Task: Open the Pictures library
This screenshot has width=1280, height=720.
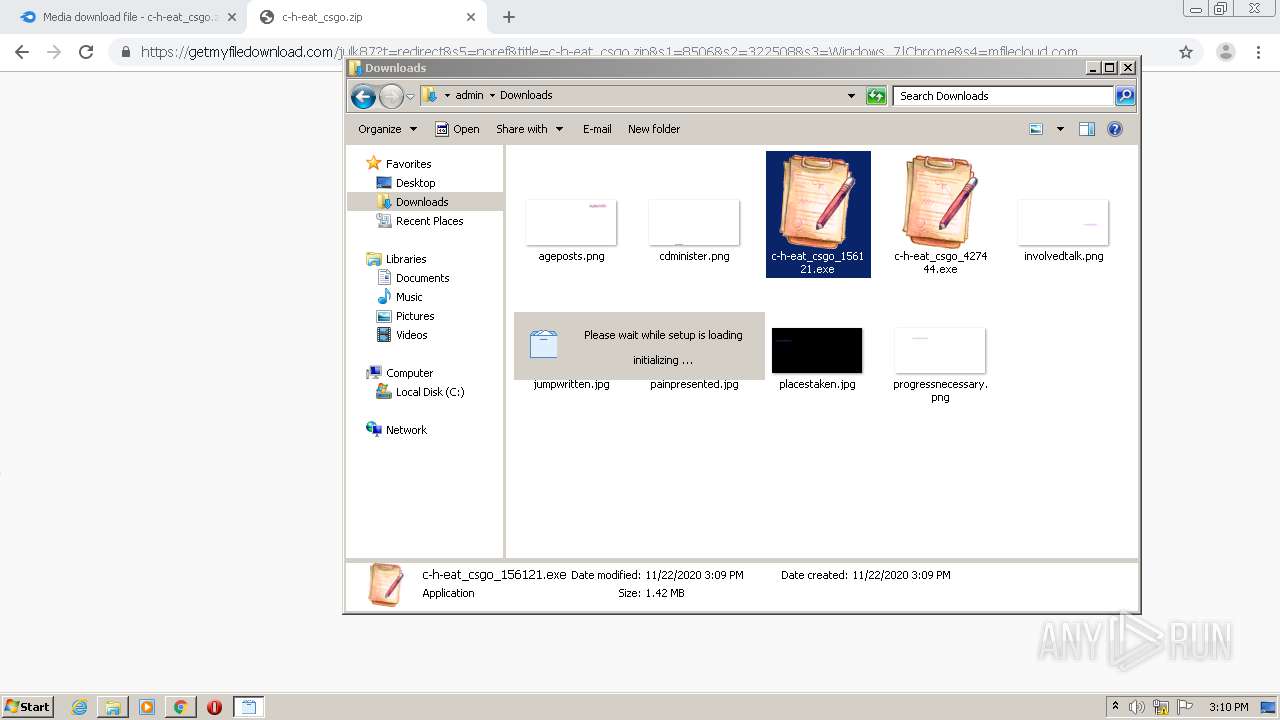Action: pyautogui.click(x=405, y=316)
